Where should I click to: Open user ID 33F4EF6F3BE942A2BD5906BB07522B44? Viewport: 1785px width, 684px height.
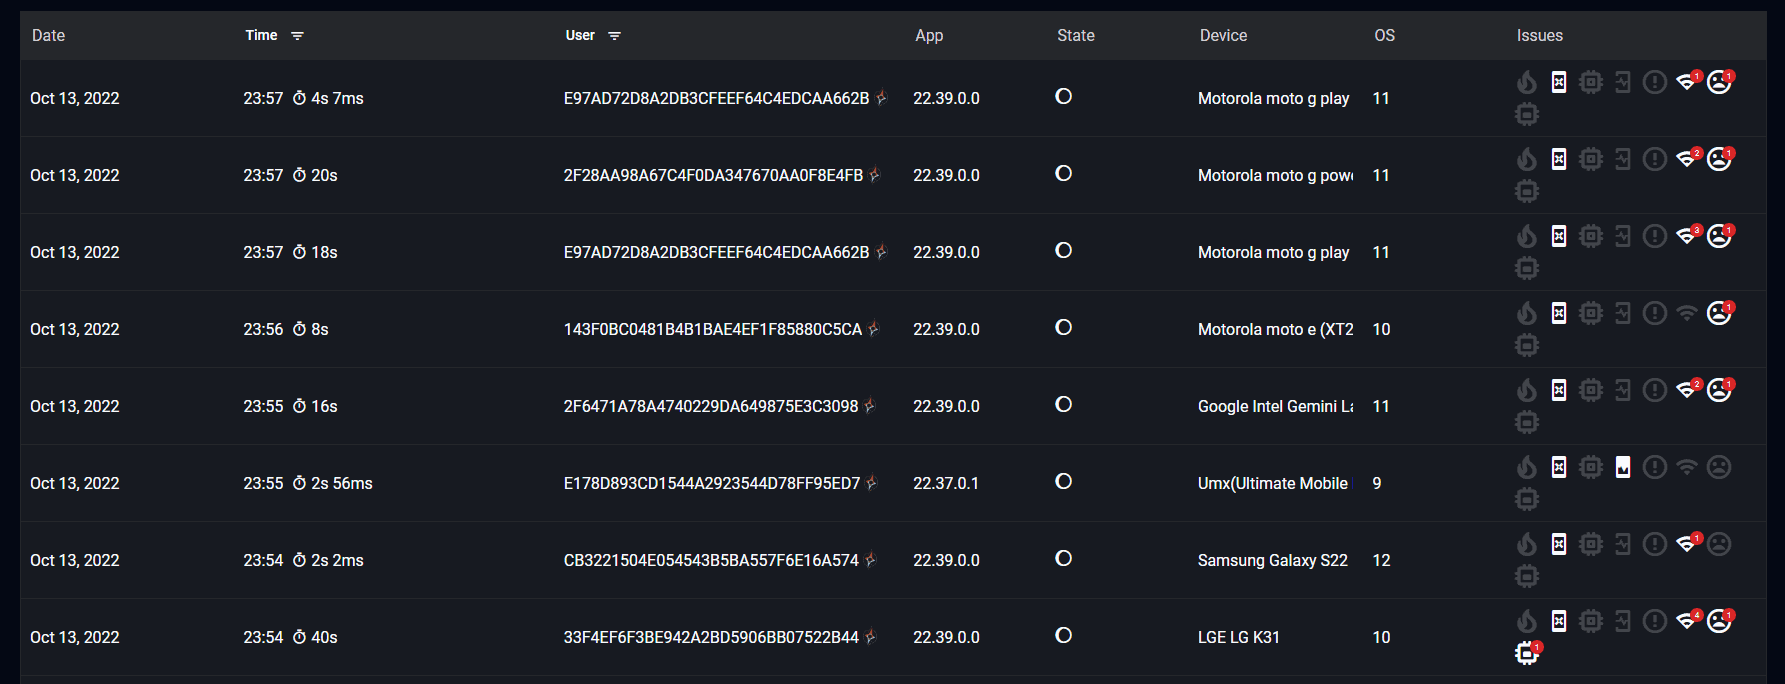click(x=711, y=638)
